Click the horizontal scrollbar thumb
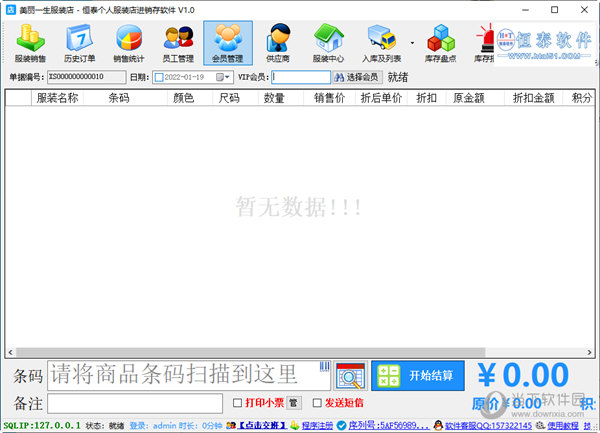The width and height of the screenshot is (600, 433). pyautogui.click(x=251, y=352)
